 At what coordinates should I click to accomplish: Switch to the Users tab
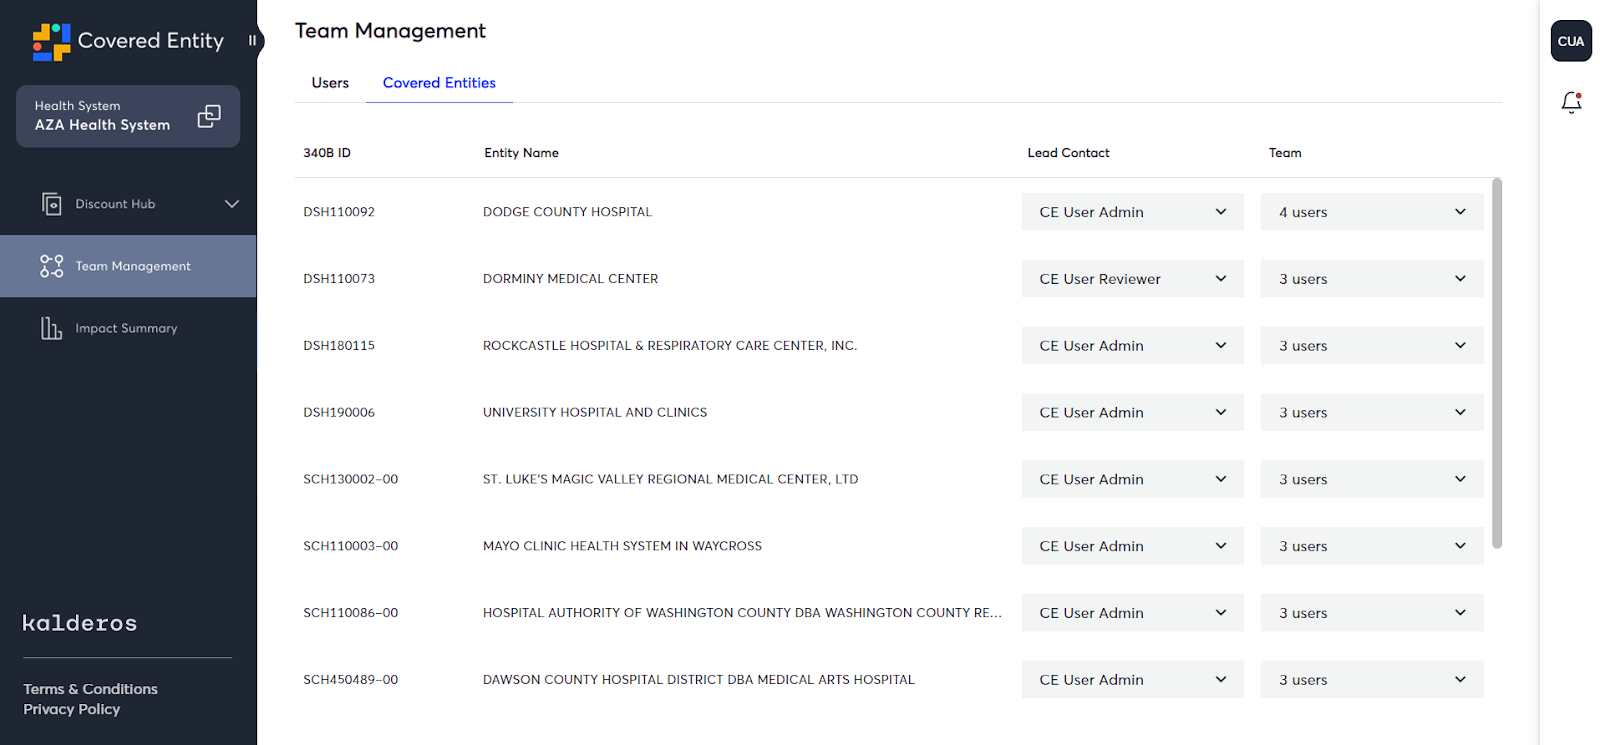click(x=330, y=83)
